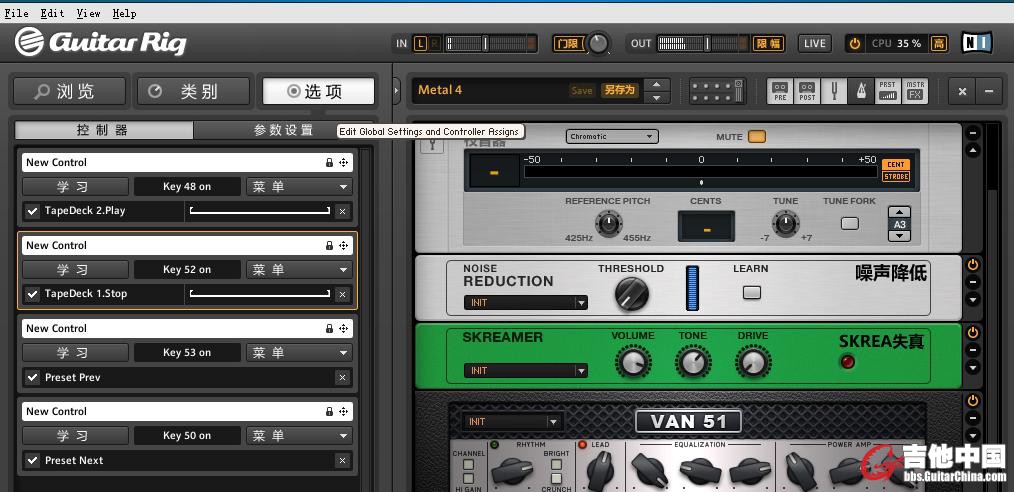Open the virtual rig kontrol icon
This screenshot has height=492, width=1014.
[717, 91]
